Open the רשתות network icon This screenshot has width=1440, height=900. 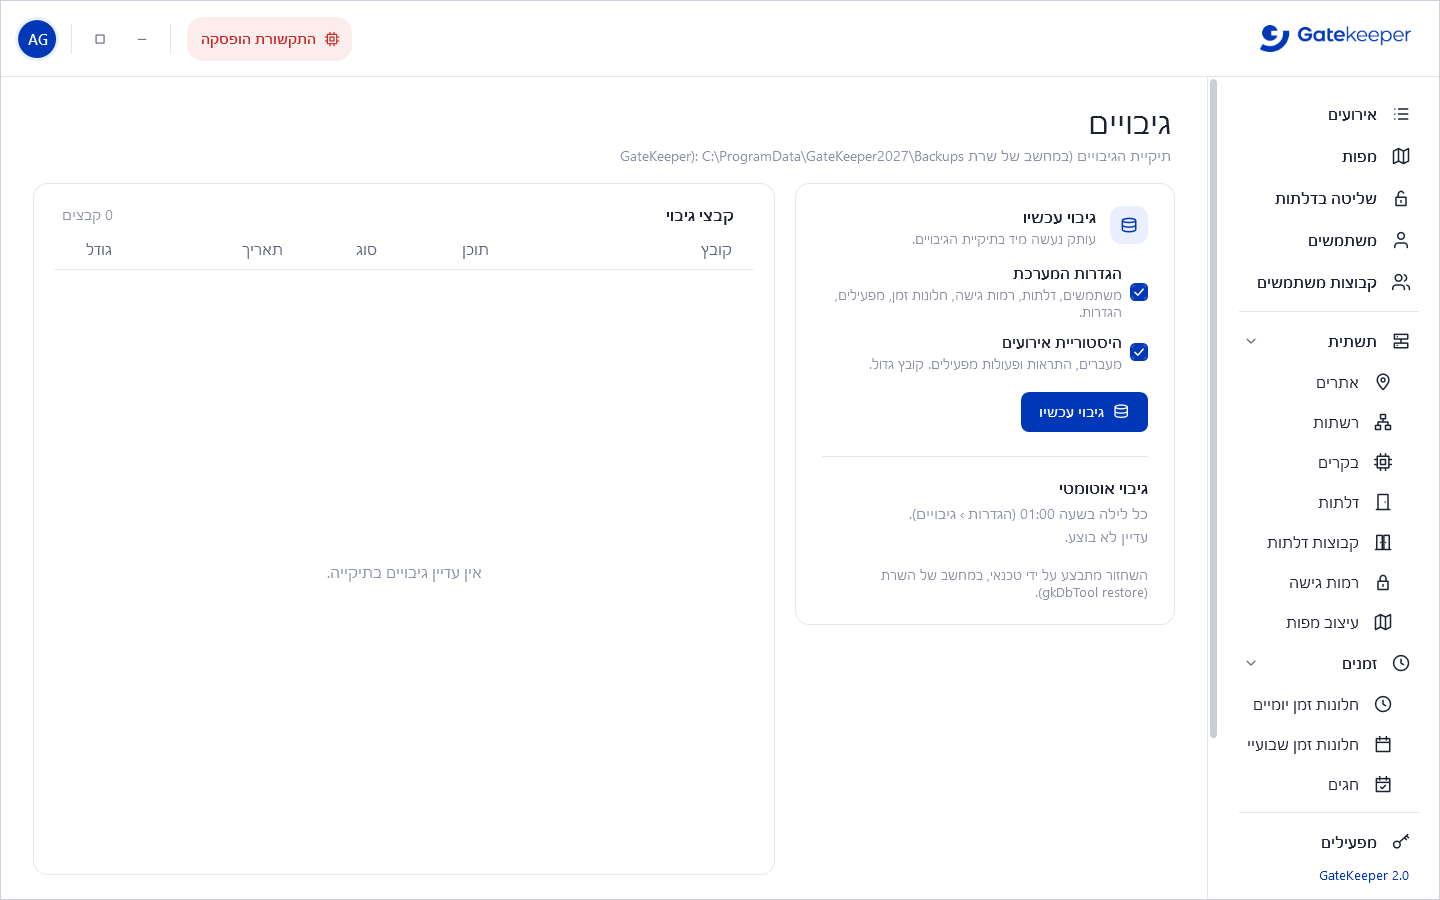pyautogui.click(x=1383, y=423)
